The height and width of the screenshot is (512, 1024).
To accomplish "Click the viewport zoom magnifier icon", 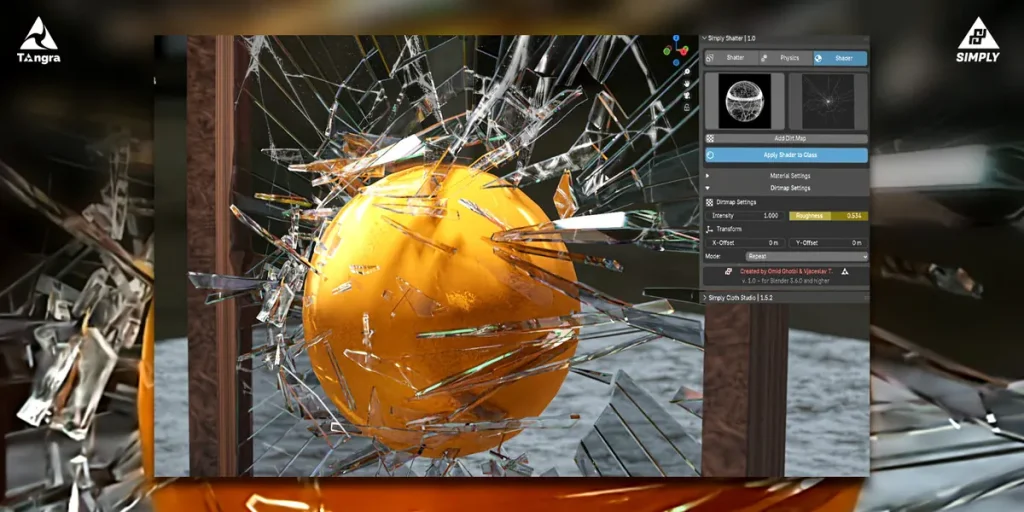I will pos(687,71).
